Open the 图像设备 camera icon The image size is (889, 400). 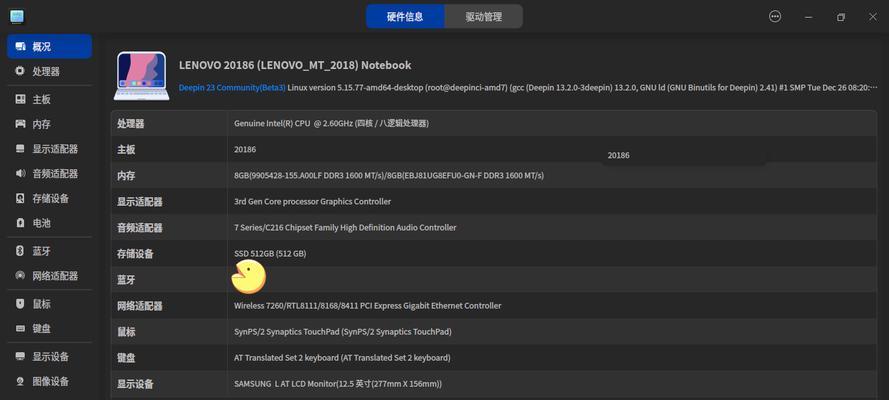[x=20, y=381]
